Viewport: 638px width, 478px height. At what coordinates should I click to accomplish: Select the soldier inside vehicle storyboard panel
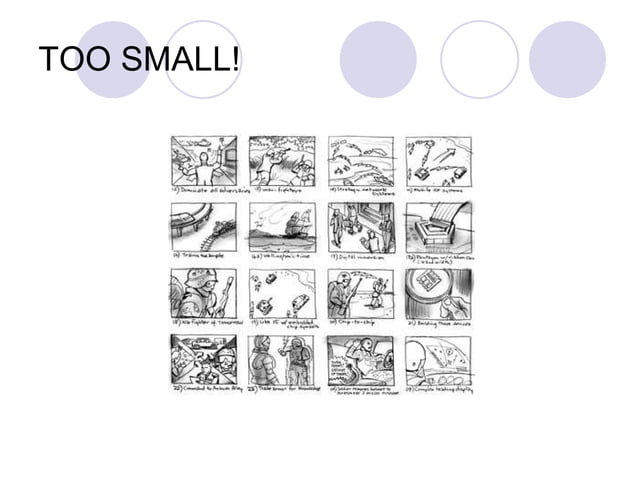[361, 361]
